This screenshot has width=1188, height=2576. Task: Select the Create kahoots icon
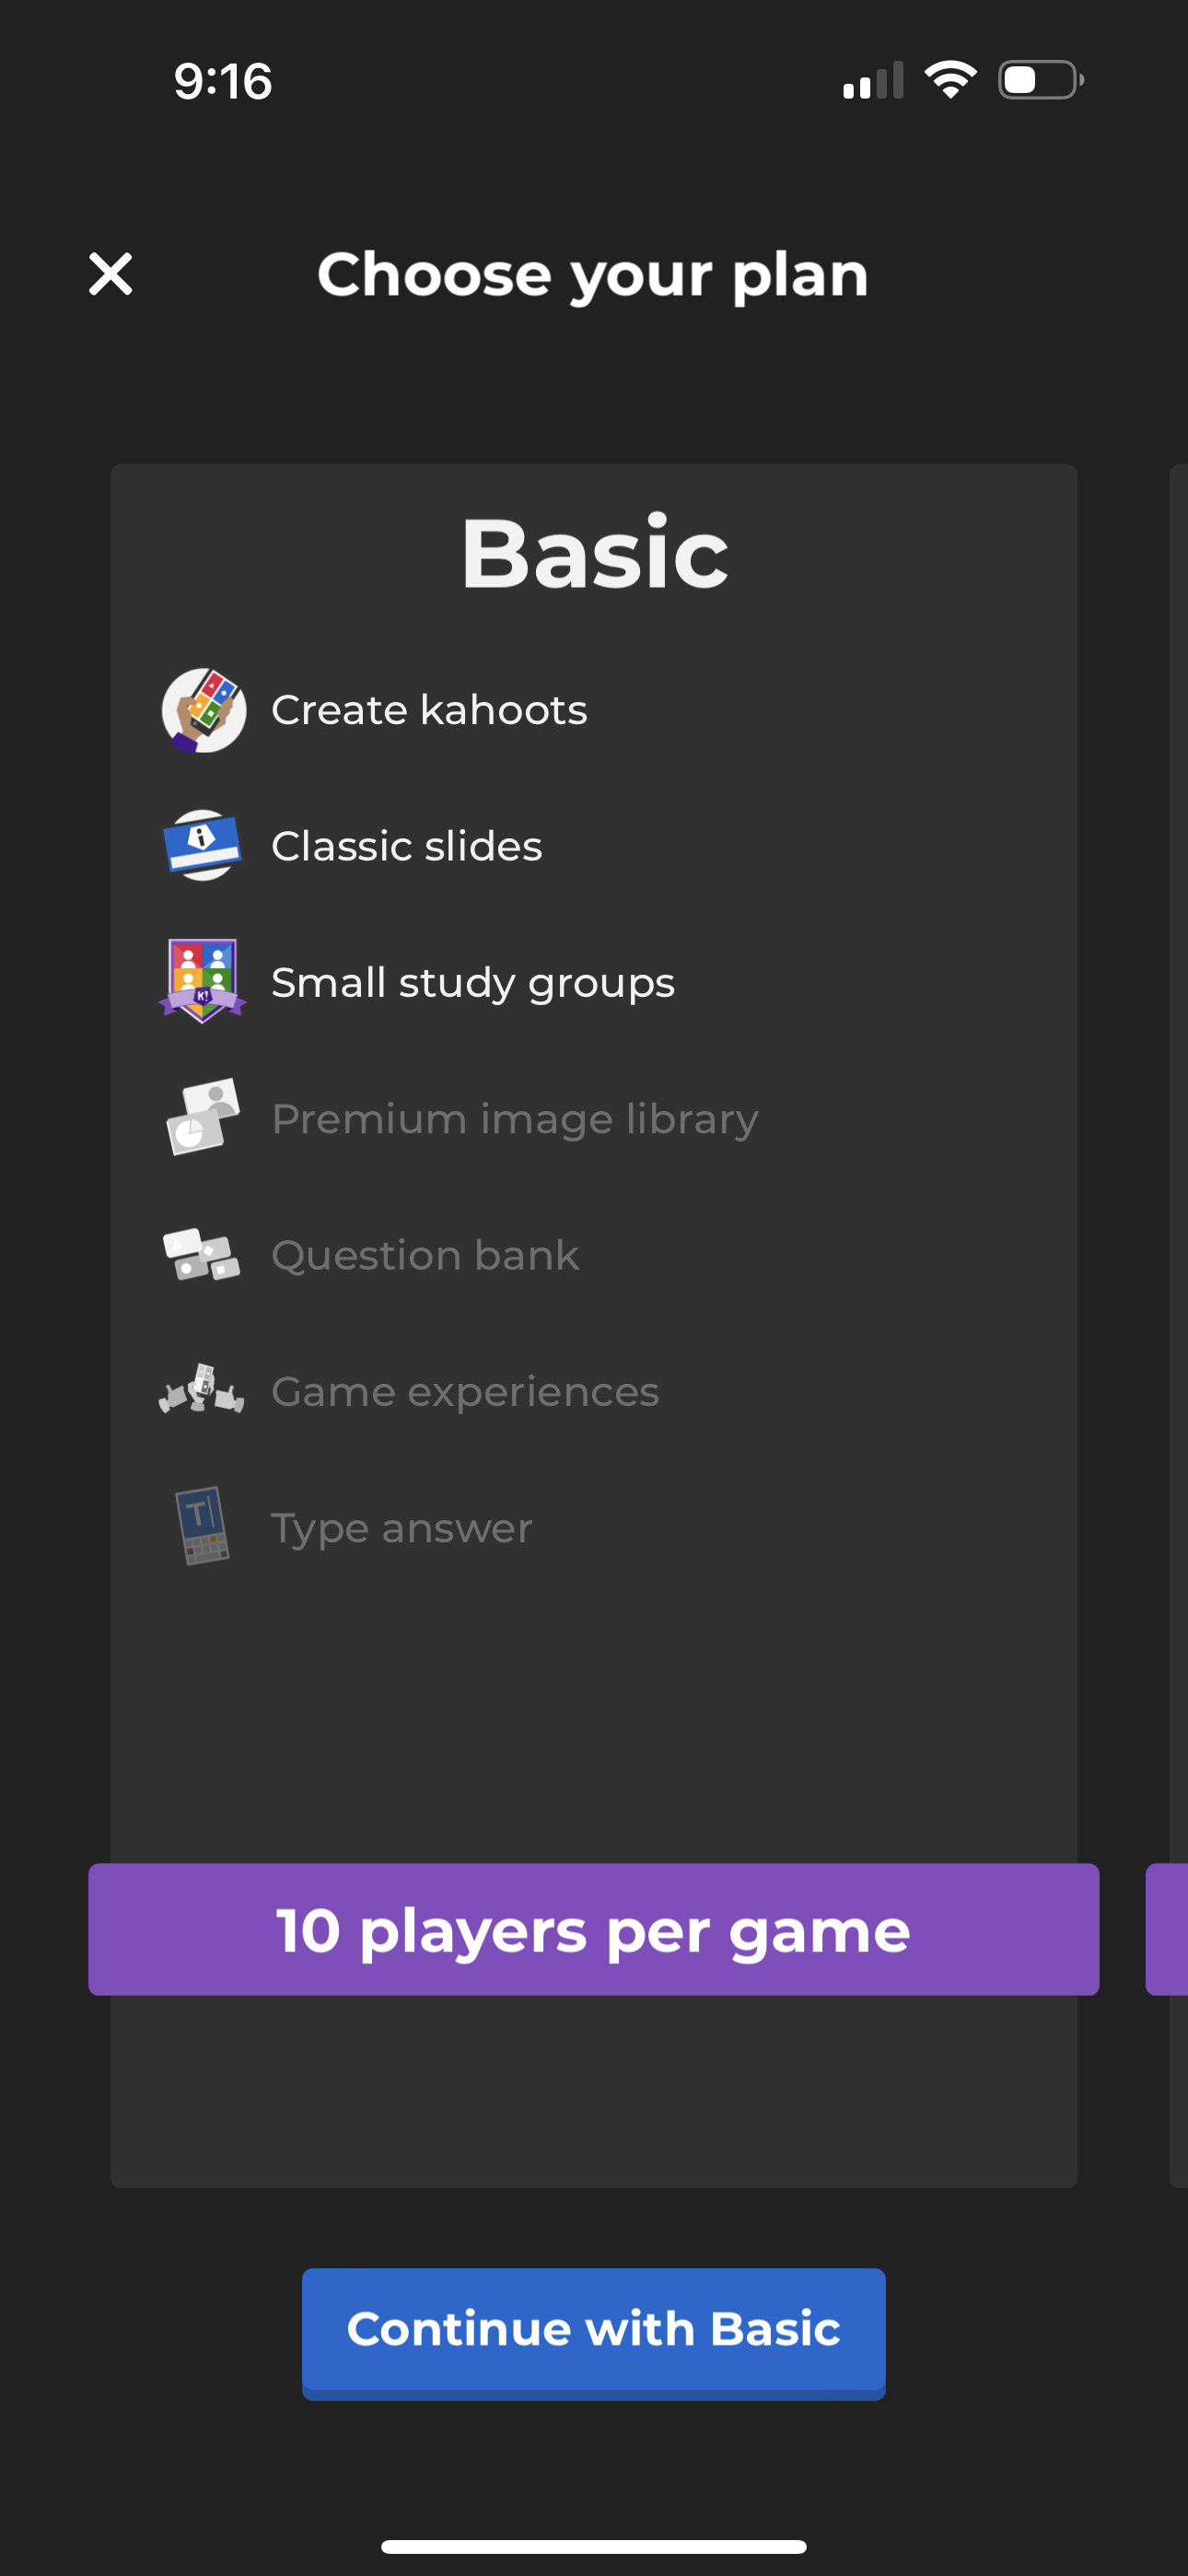click(203, 710)
